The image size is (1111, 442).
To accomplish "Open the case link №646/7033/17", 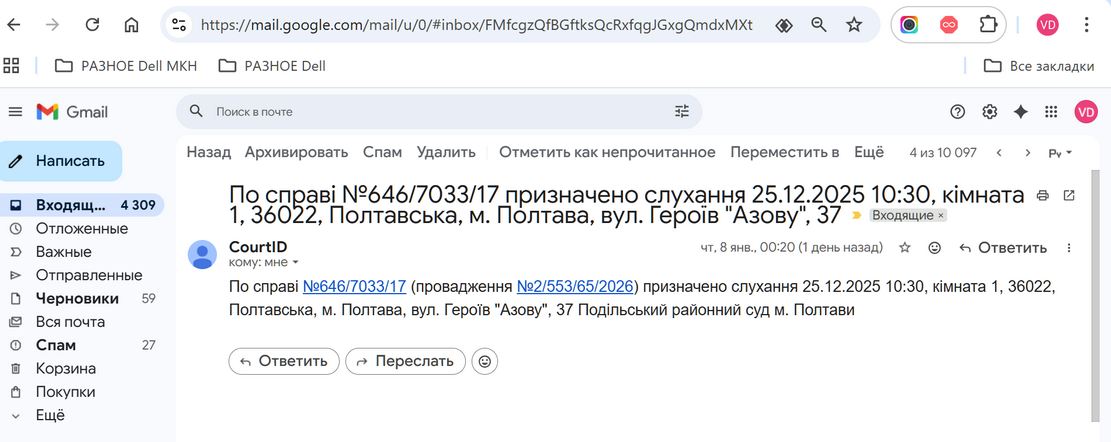I will point(354,286).
